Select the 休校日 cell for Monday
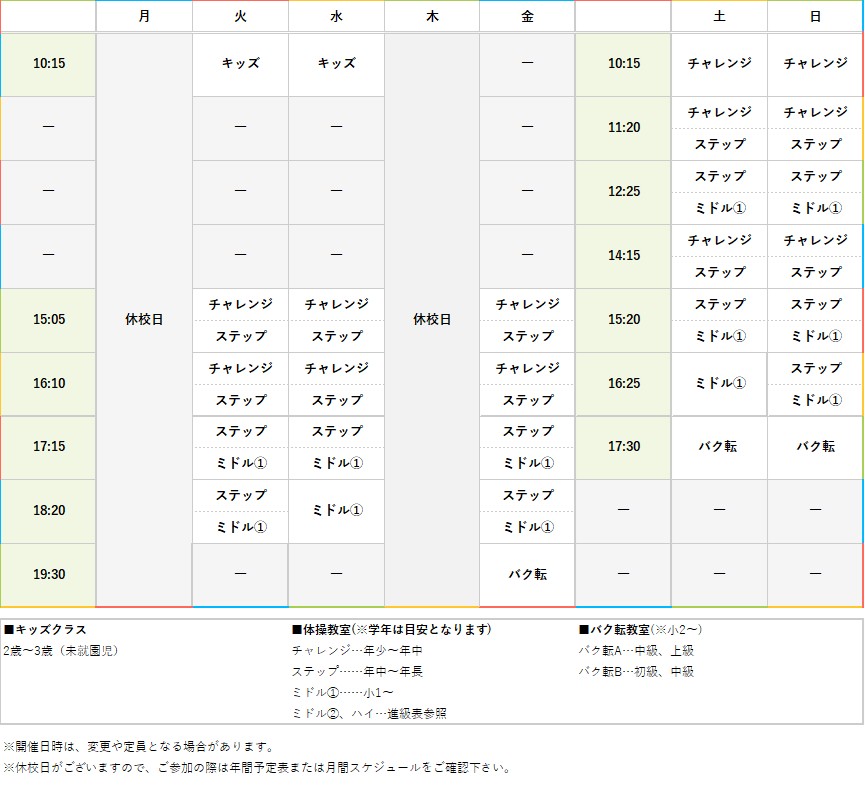Viewport: 865px width, 793px height. (x=144, y=320)
